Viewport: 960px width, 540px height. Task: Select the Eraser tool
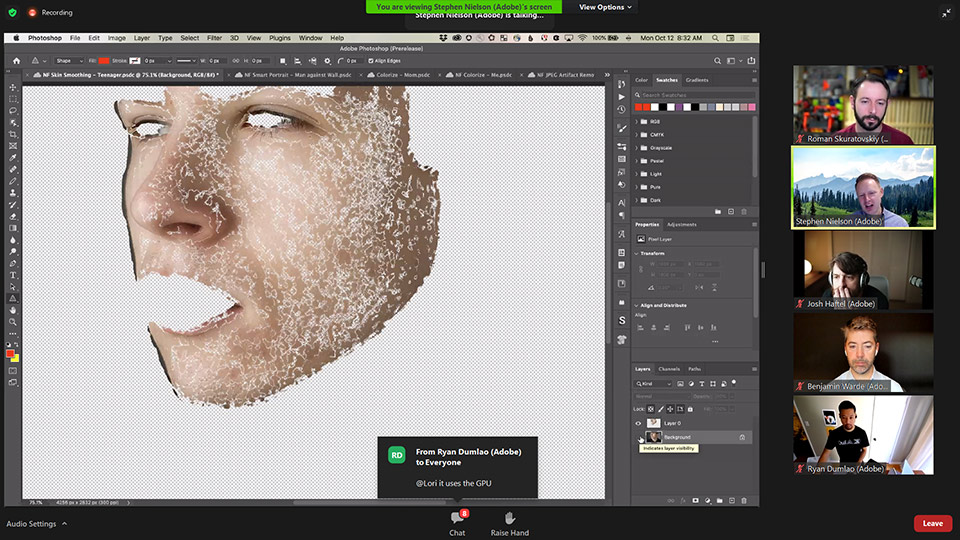tap(13, 217)
